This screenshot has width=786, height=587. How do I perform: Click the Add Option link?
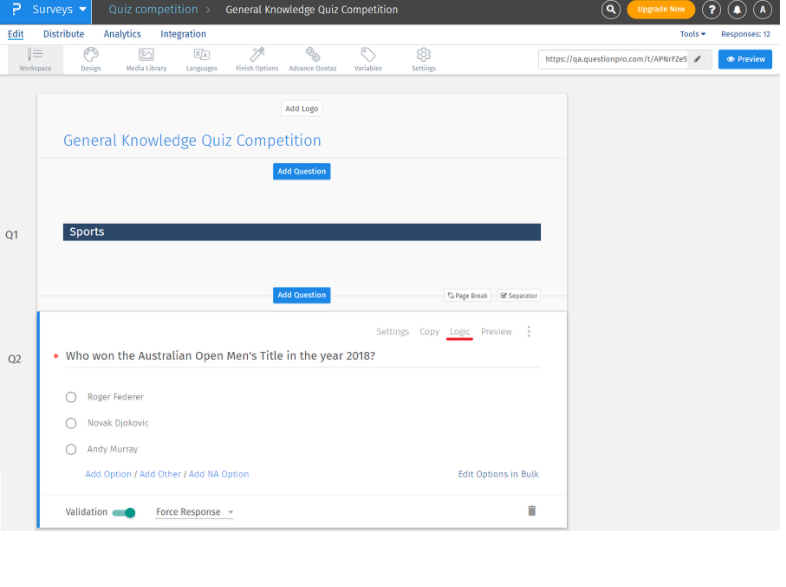108,474
